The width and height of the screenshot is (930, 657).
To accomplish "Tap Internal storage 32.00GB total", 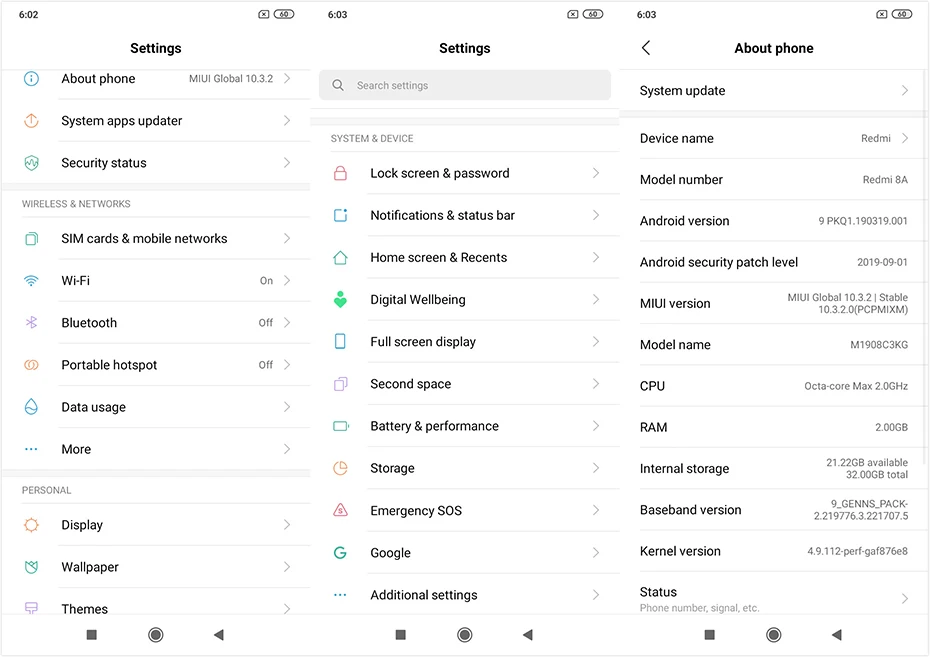I will point(877,474).
